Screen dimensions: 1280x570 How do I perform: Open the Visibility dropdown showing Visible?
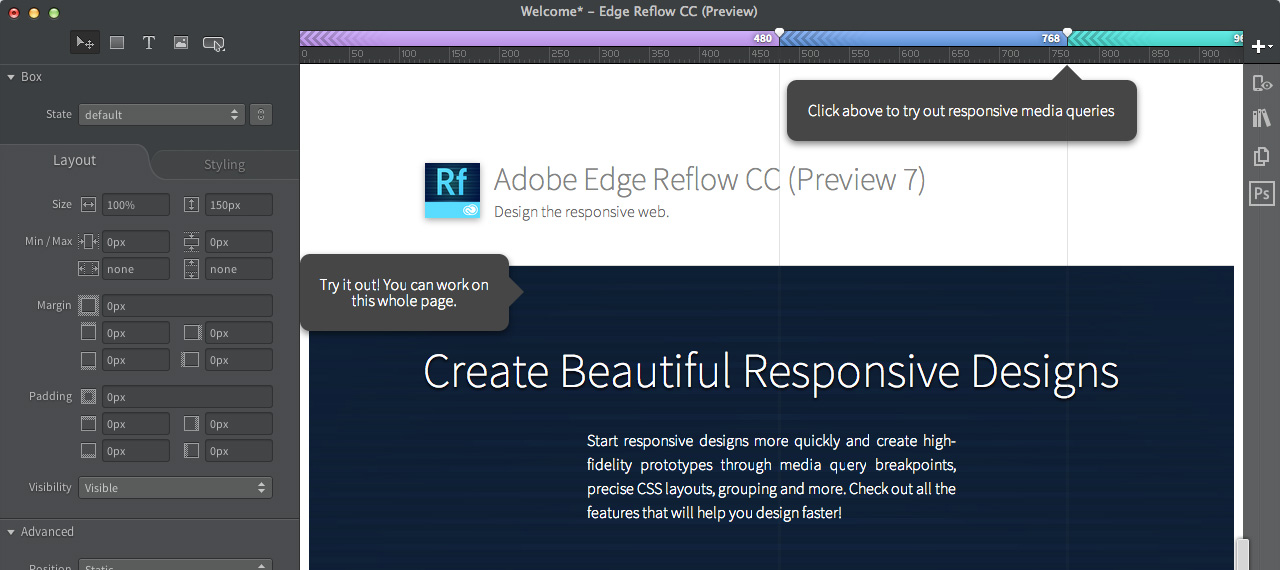pos(175,488)
